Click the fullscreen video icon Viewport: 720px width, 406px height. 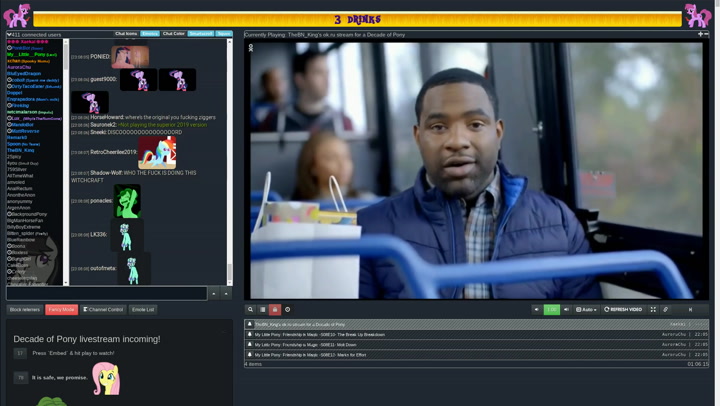click(653, 310)
